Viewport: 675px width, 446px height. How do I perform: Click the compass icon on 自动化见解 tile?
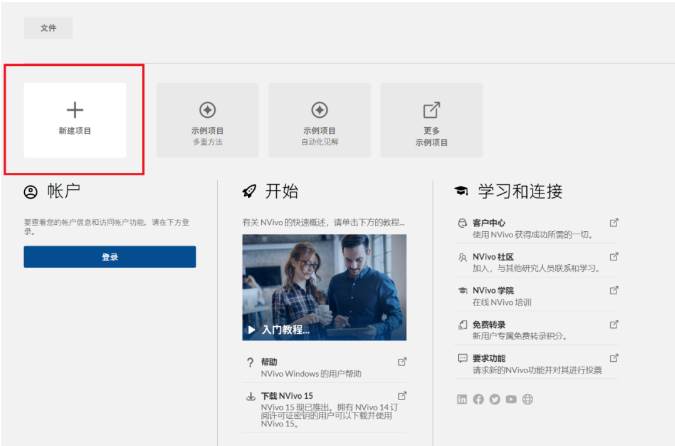tap(320, 110)
